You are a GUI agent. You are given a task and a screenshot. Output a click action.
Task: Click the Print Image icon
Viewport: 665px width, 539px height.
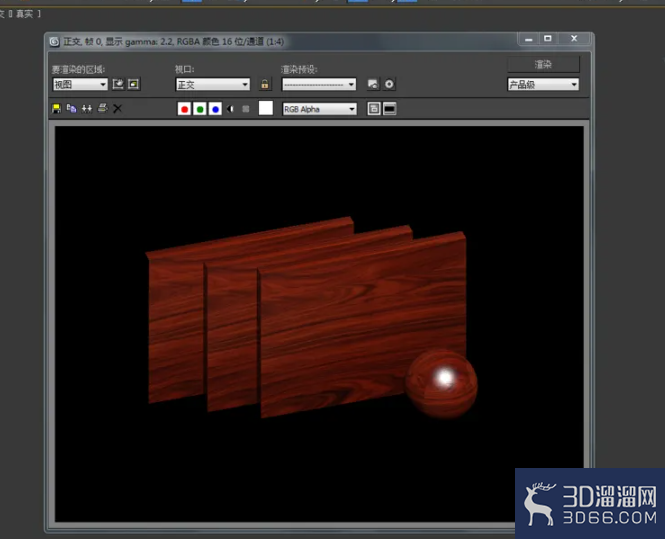coord(102,109)
